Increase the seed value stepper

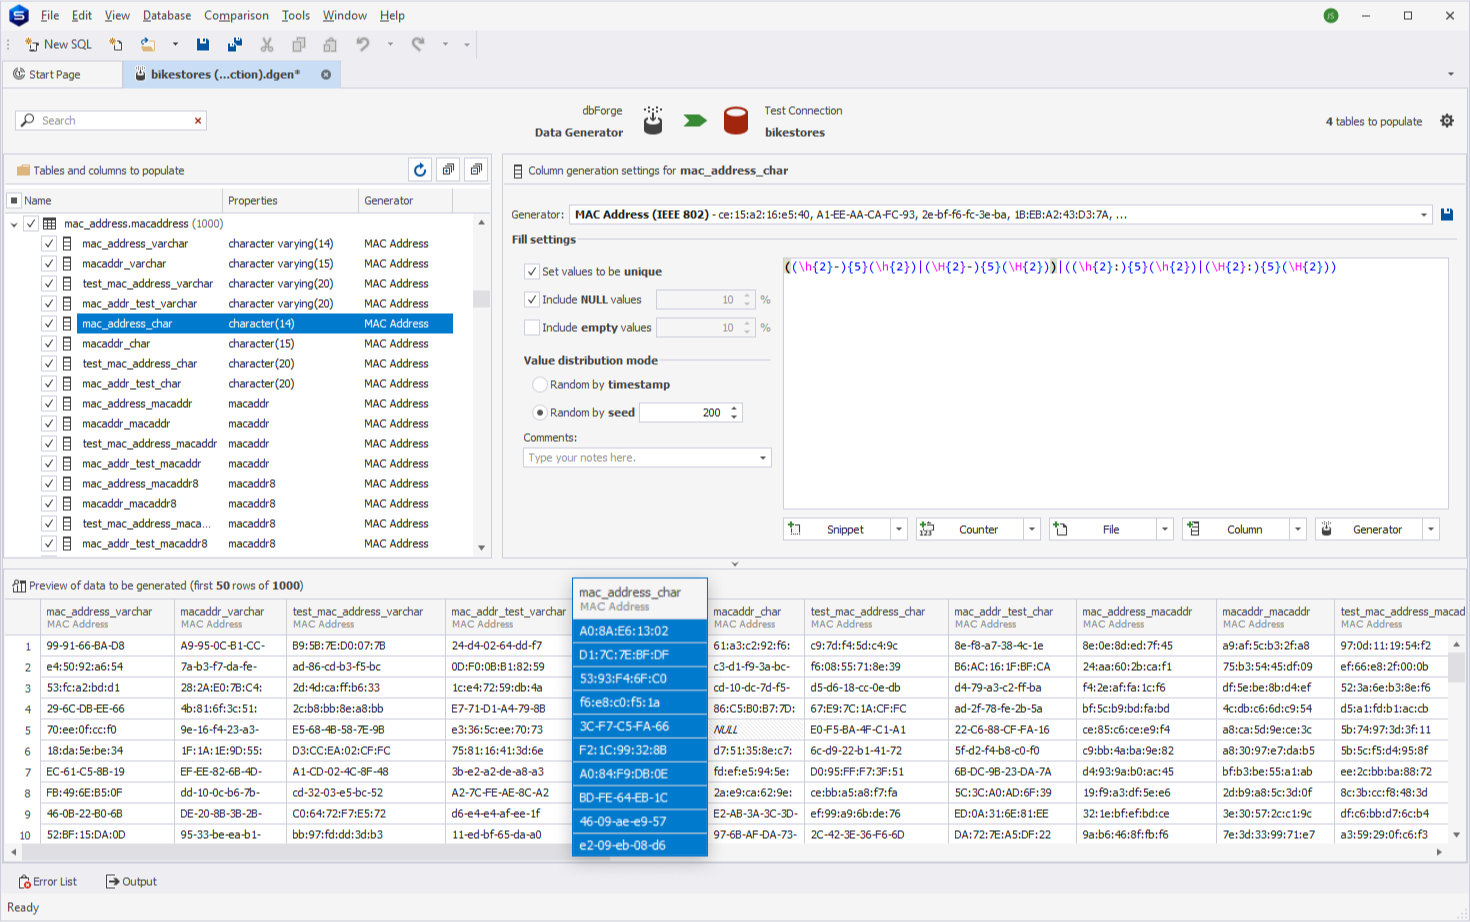click(734, 408)
